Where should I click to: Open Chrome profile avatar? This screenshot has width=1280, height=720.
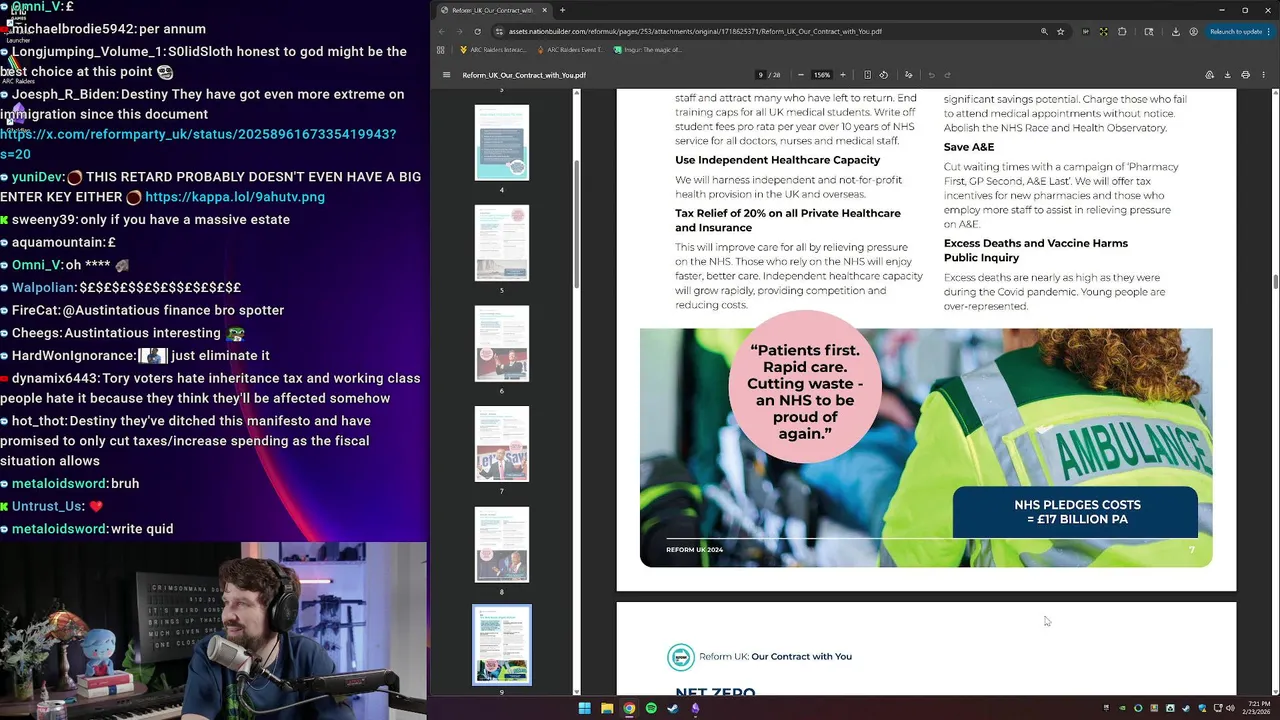pos(1193,31)
